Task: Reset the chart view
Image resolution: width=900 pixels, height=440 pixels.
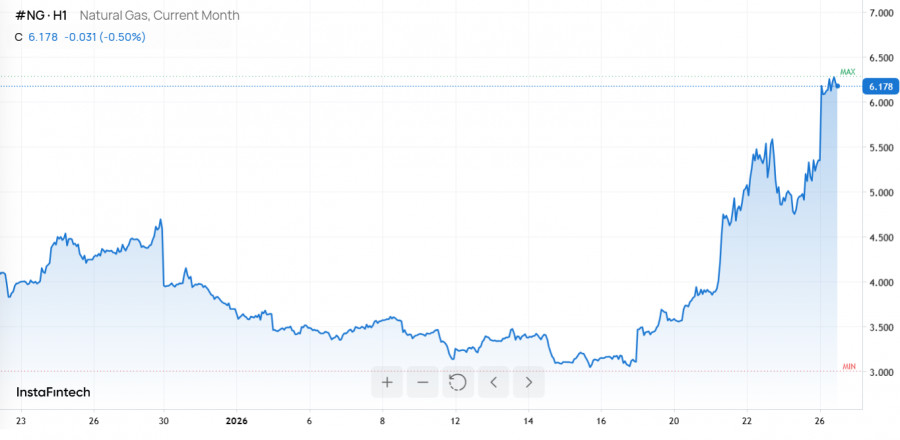Action: pos(458,381)
